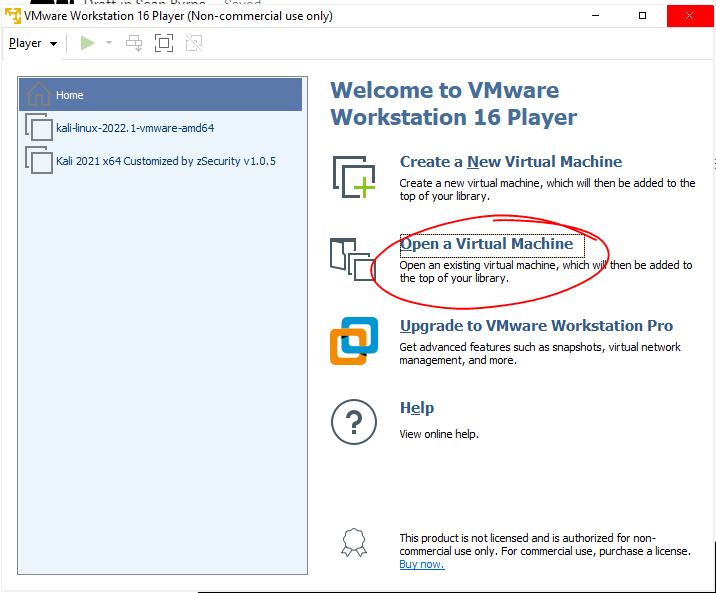The width and height of the screenshot is (716, 593).
Task: Open the Player menu dropdown
Action: click(33, 43)
